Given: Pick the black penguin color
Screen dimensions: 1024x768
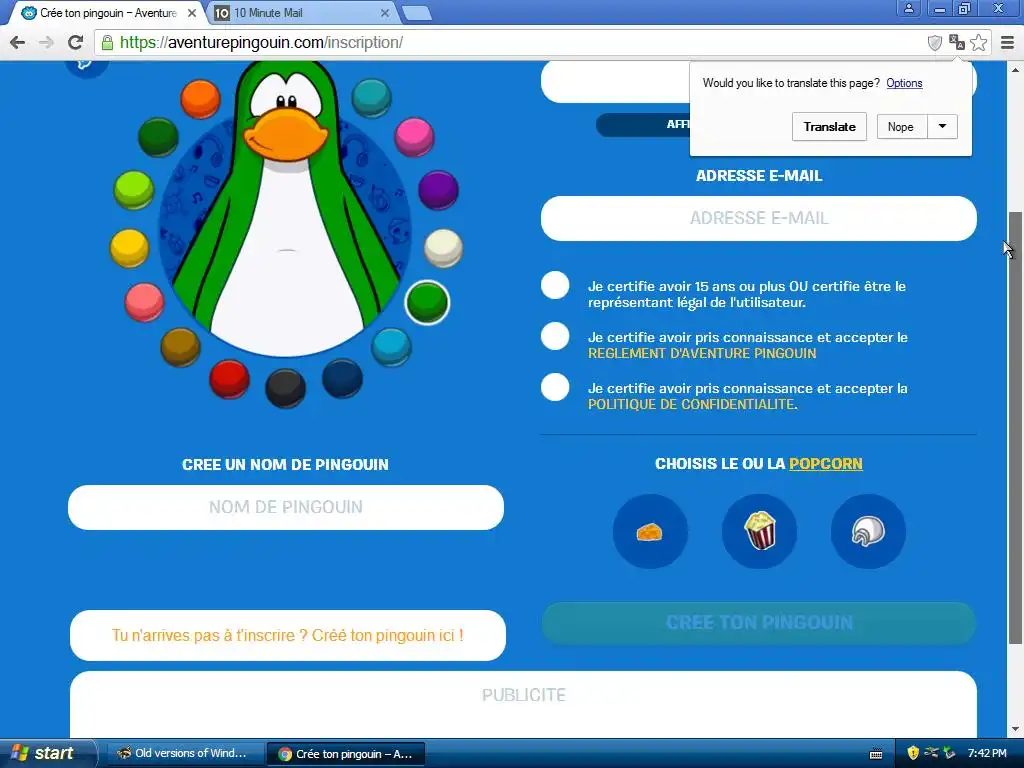Looking at the screenshot, I should (285, 388).
